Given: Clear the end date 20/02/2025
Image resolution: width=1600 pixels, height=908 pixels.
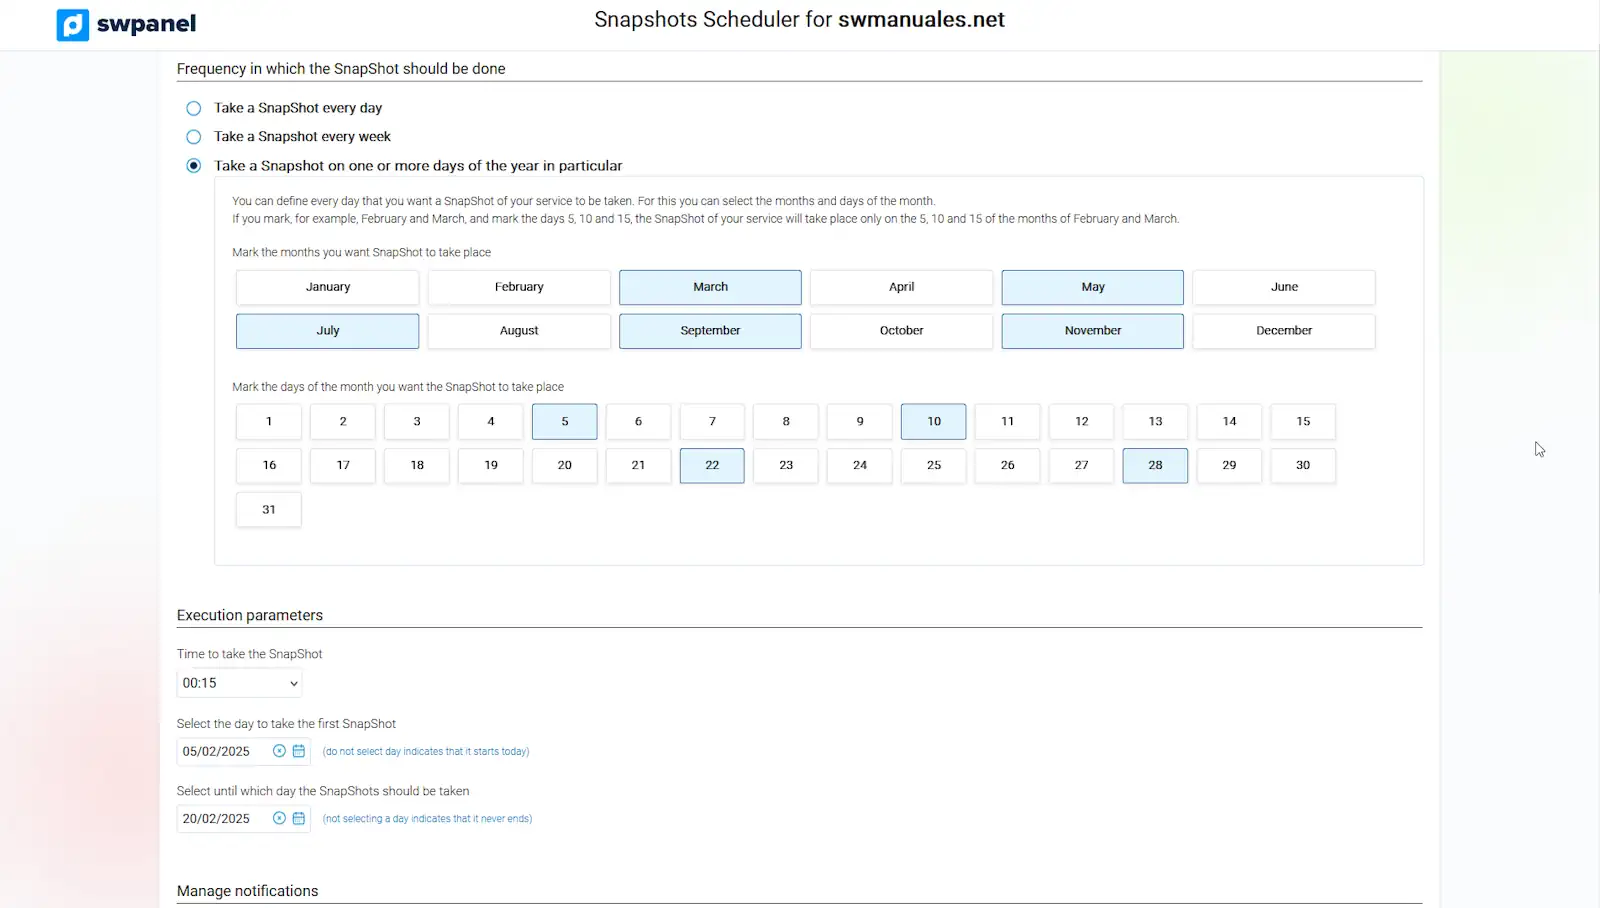Looking at the screenshot, I should 279,818.
